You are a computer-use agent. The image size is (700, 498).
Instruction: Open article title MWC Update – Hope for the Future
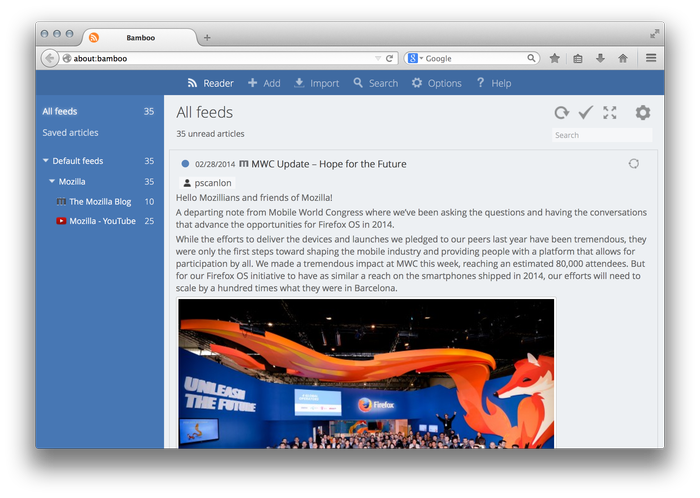pos(329,164)
